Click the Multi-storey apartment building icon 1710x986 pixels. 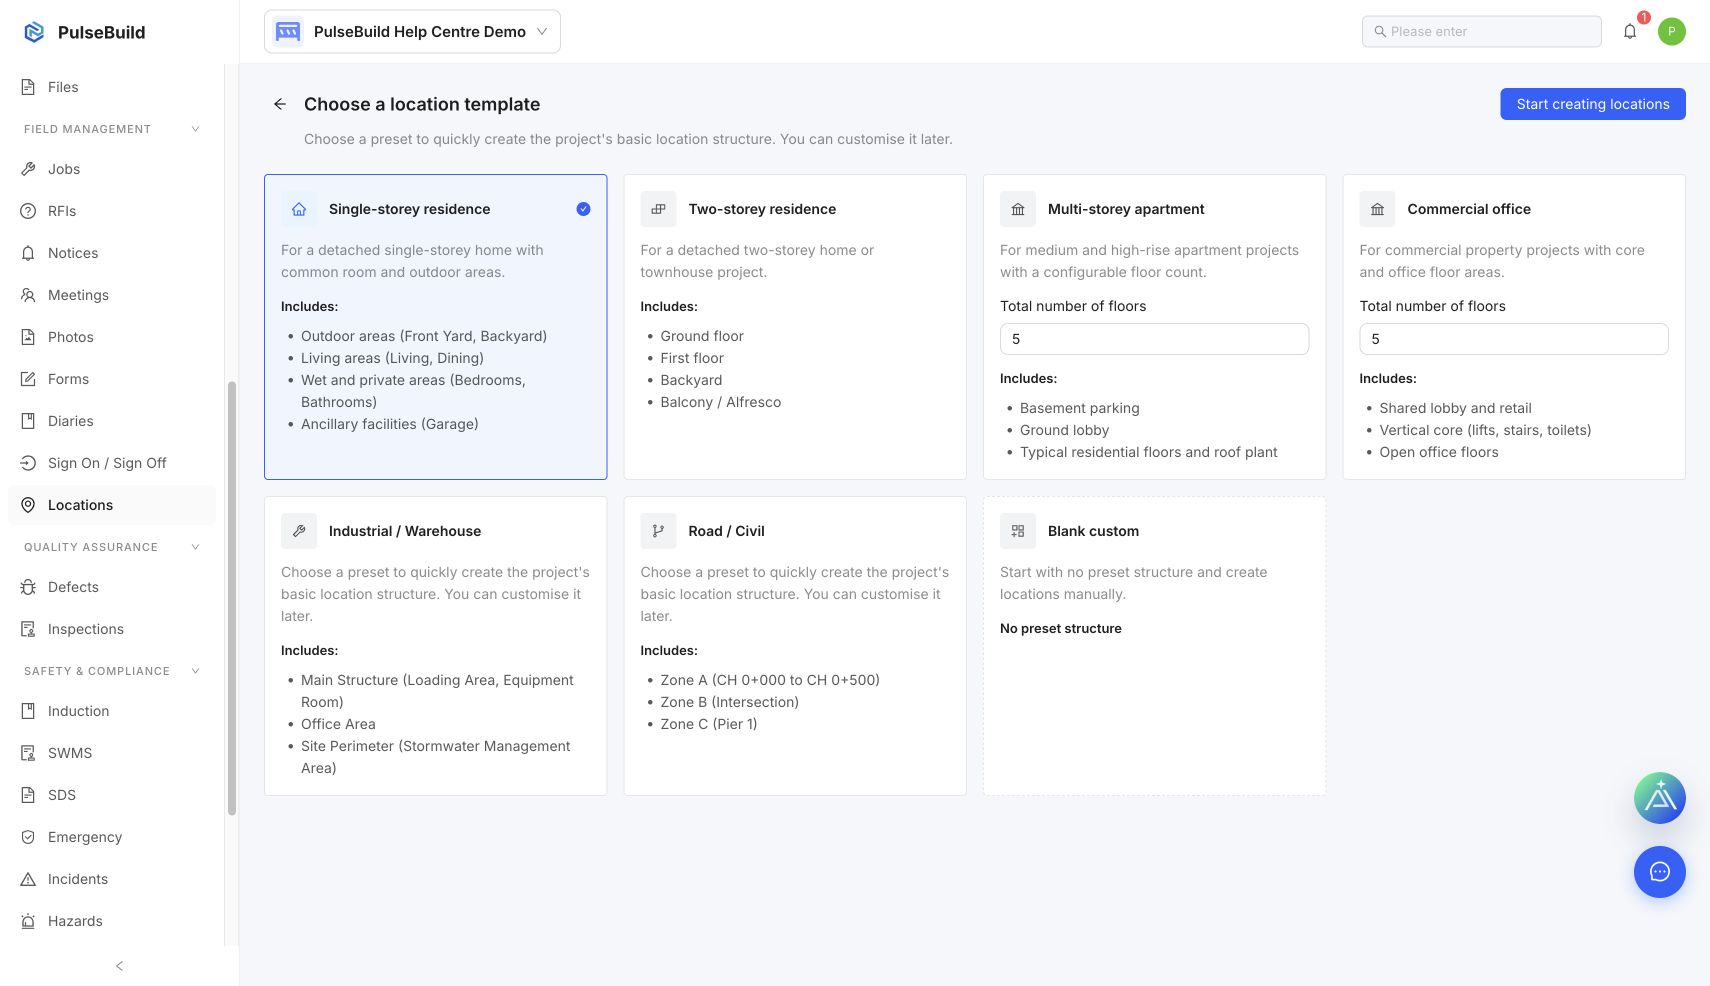(x=1018, y=209)
